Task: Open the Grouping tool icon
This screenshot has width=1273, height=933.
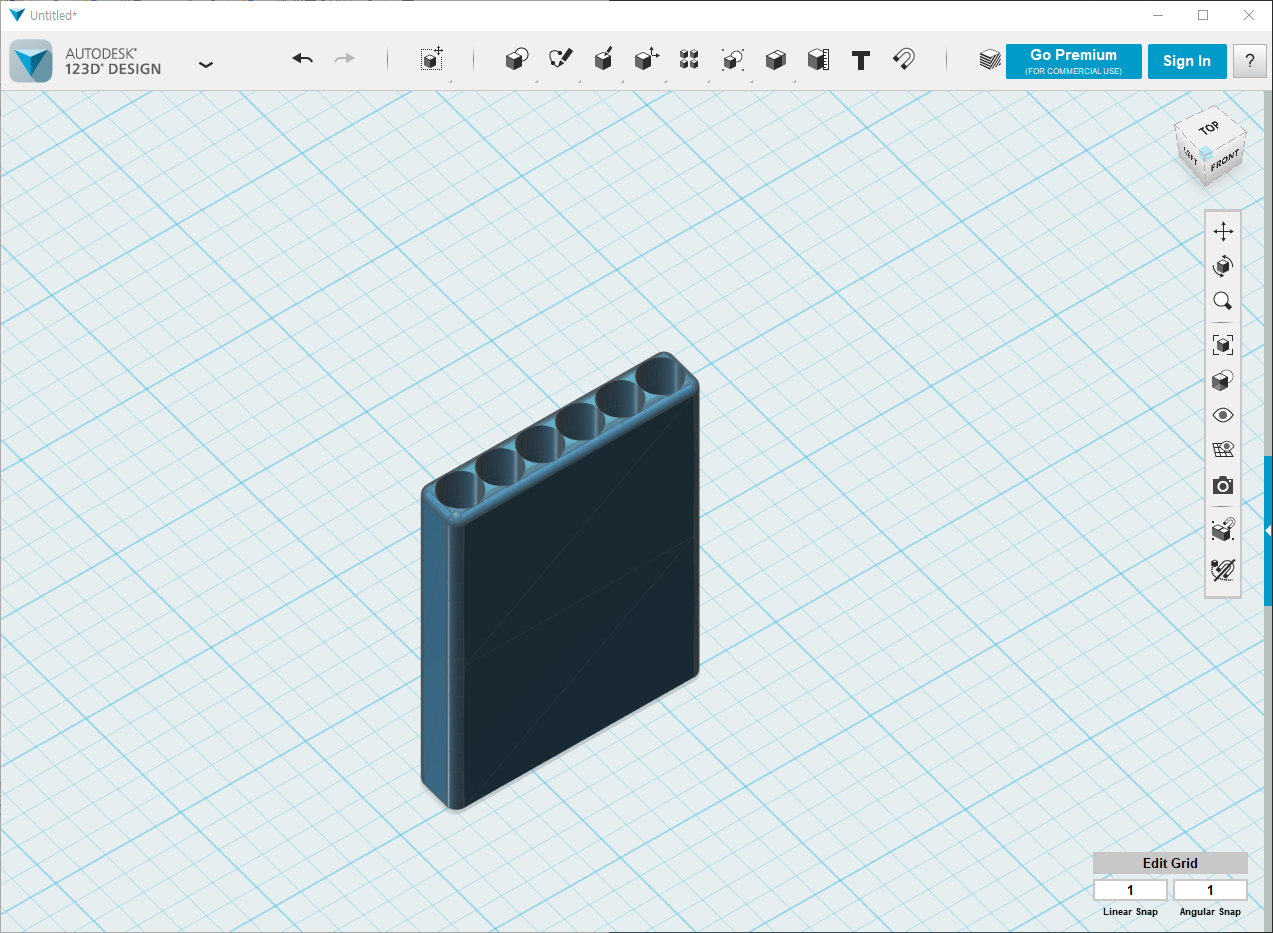Action: click(732, 60)
